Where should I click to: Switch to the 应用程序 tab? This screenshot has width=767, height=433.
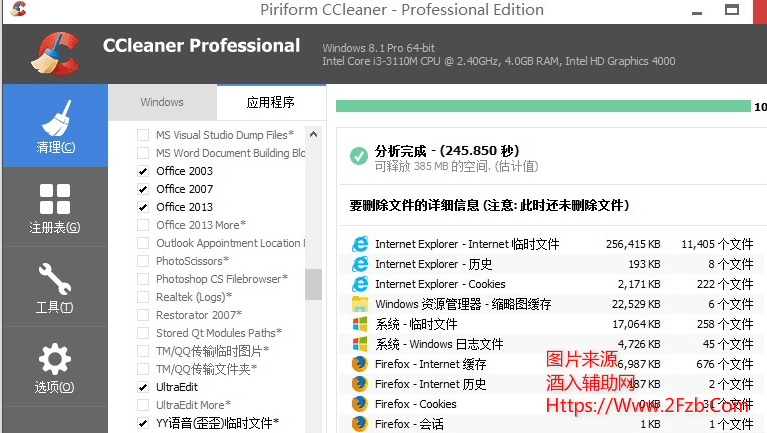click(x=271, y=102)
